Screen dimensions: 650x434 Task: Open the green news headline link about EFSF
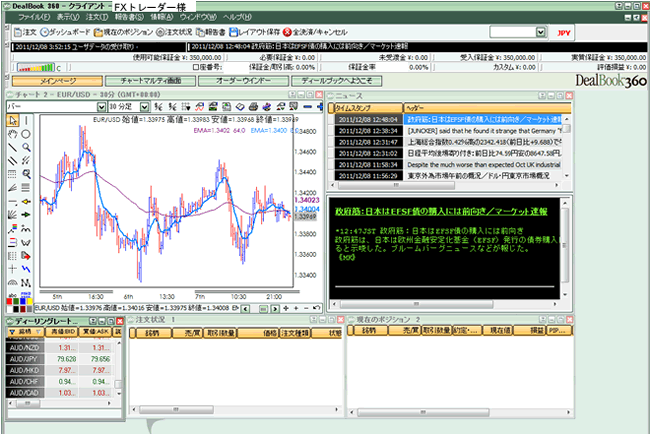pos(441,212)
